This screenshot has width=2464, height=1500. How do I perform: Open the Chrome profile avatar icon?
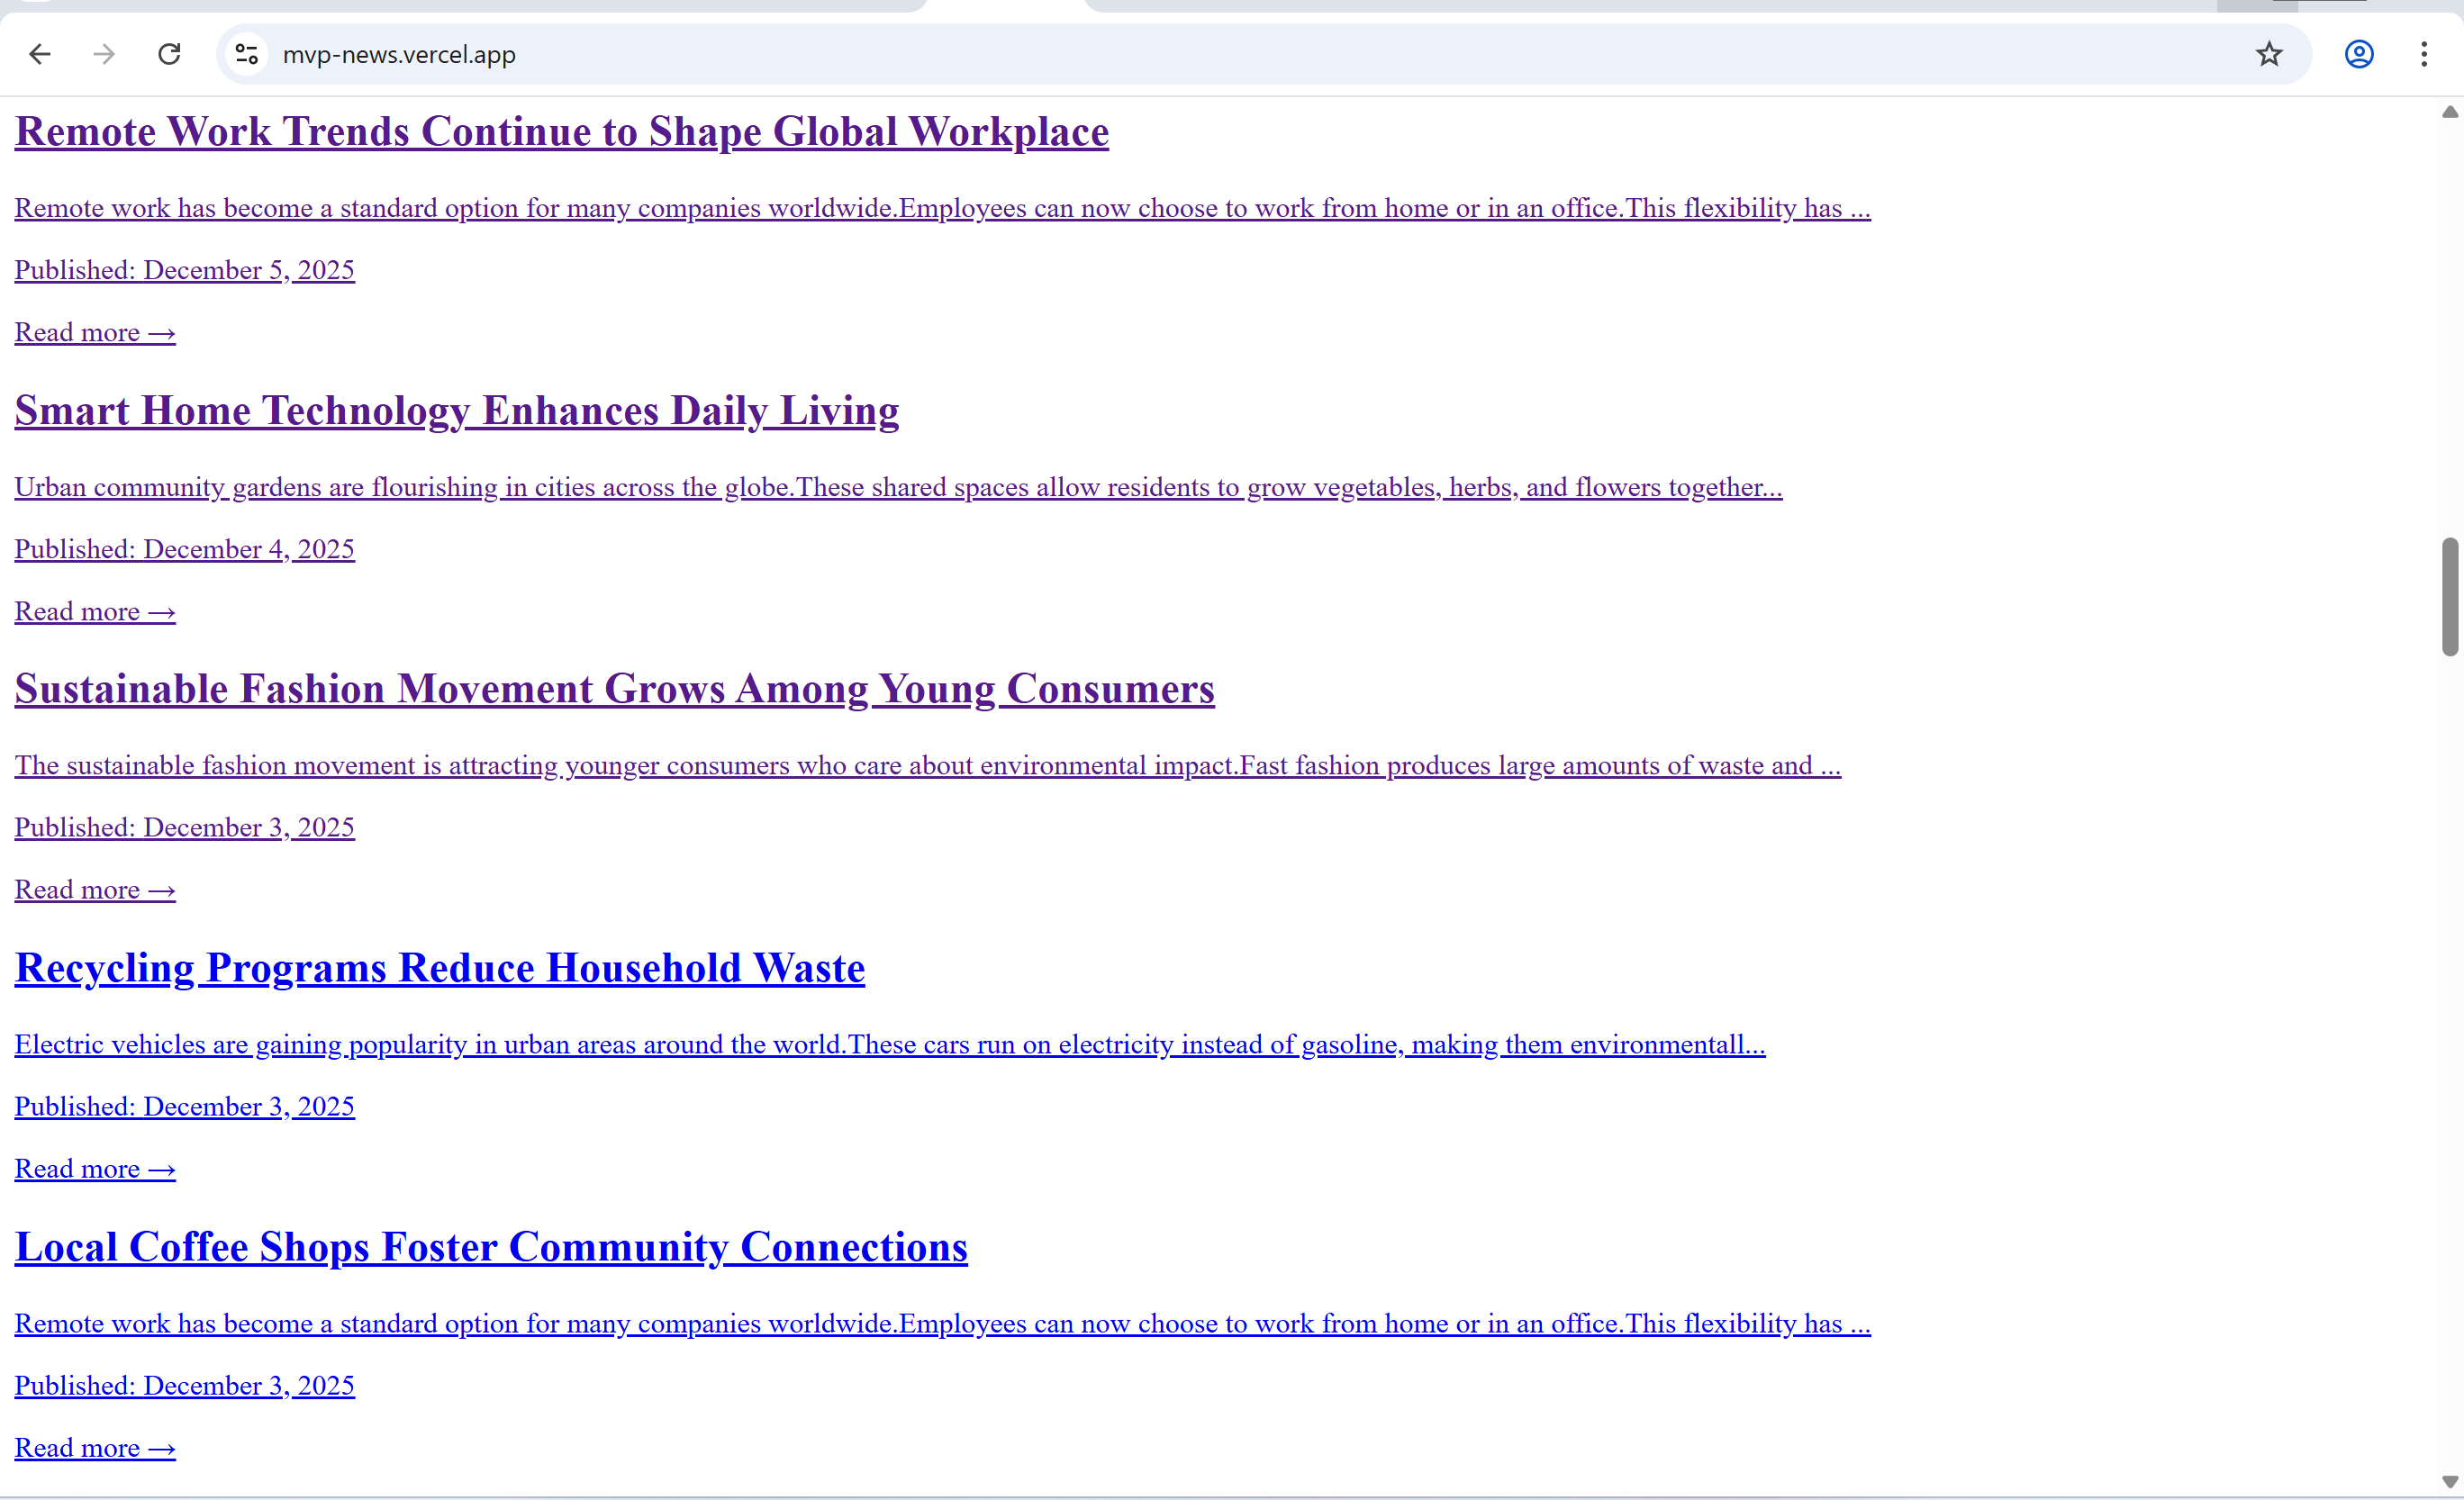click(2359, 54)
